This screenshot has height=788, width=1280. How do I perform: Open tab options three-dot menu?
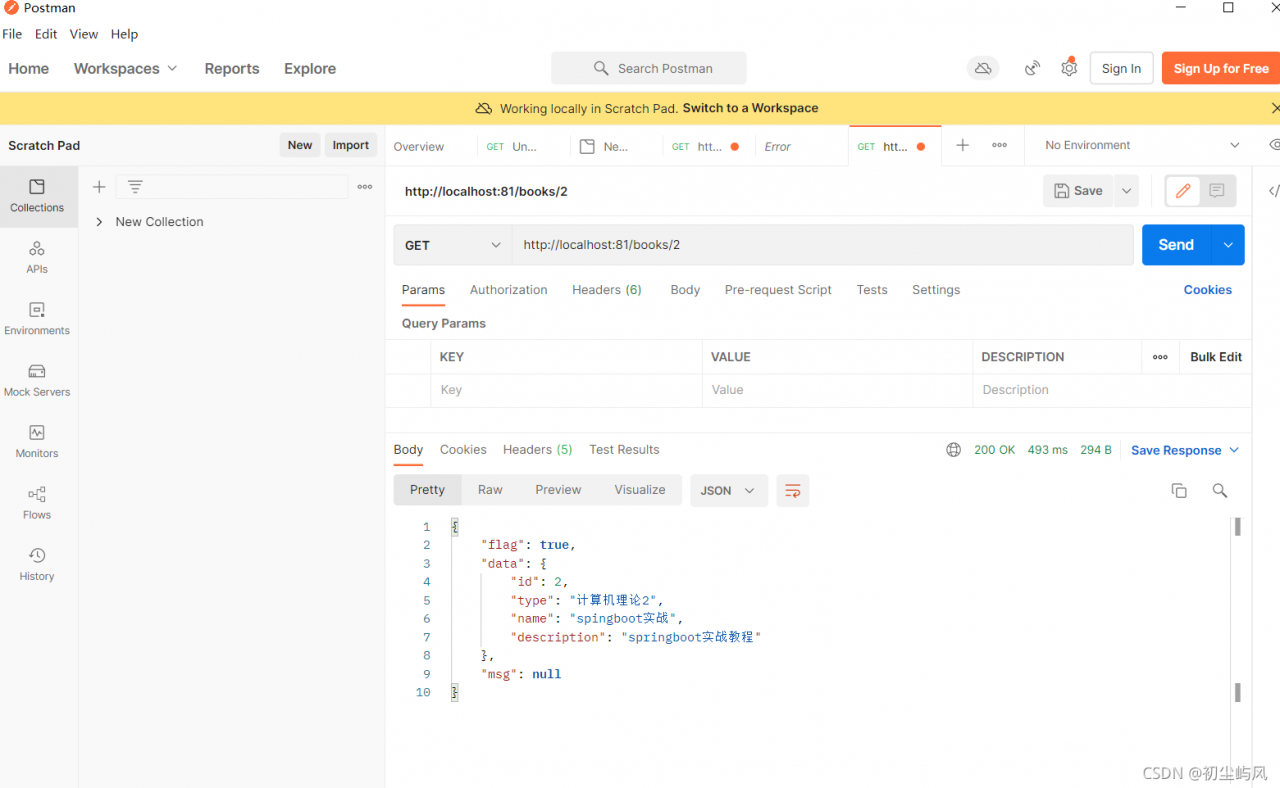tap(999, 145)
